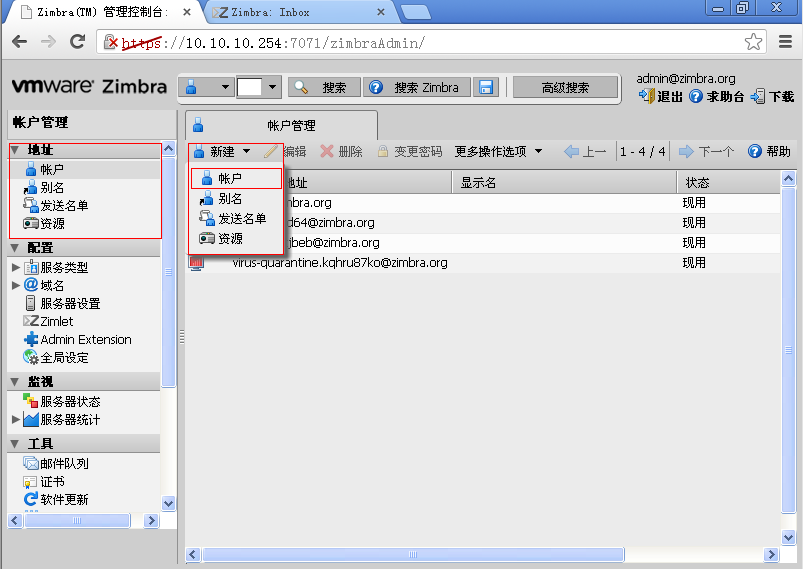This screenshot has width=804, height=569.
Task: Open 软件更新 software update
Action: pyautogui.click(x=56, y=499)
